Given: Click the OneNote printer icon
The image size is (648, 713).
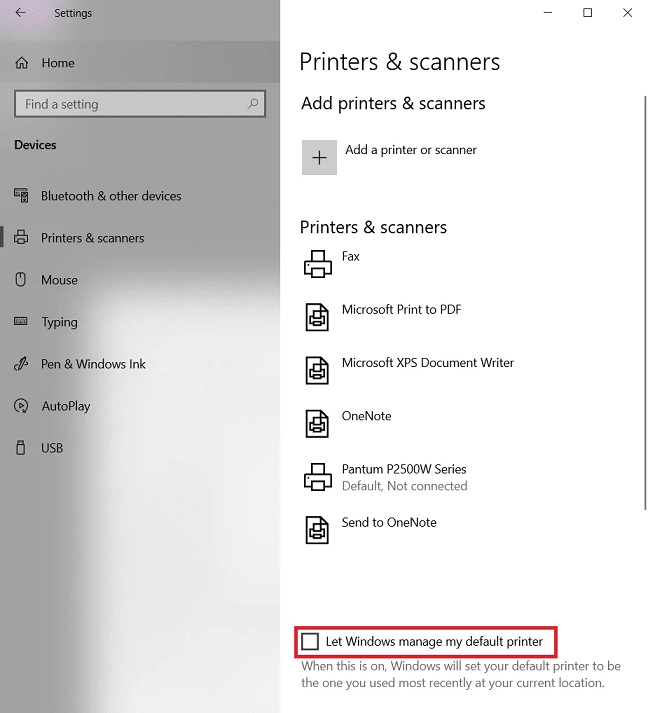Looking at the screenshot, I should coord(317,423).
